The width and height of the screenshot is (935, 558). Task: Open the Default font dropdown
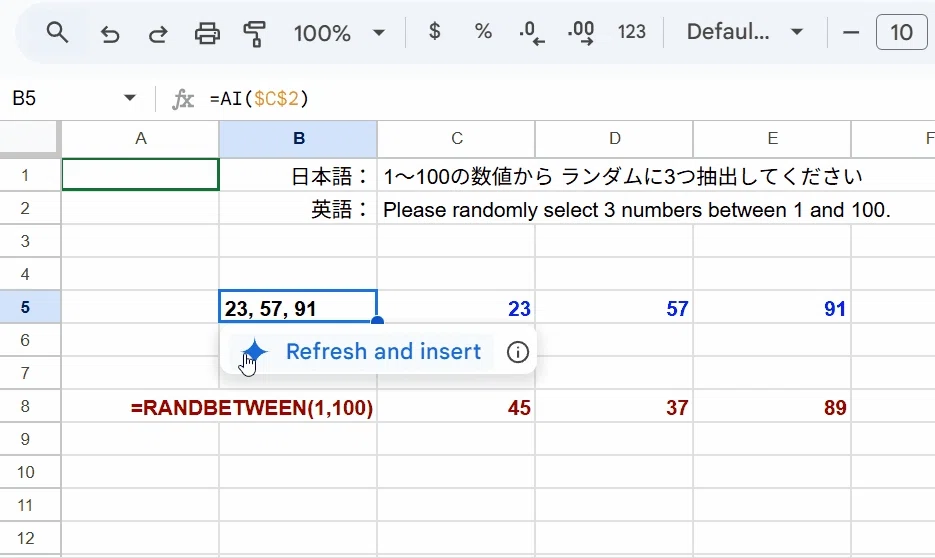coord(745,32)
